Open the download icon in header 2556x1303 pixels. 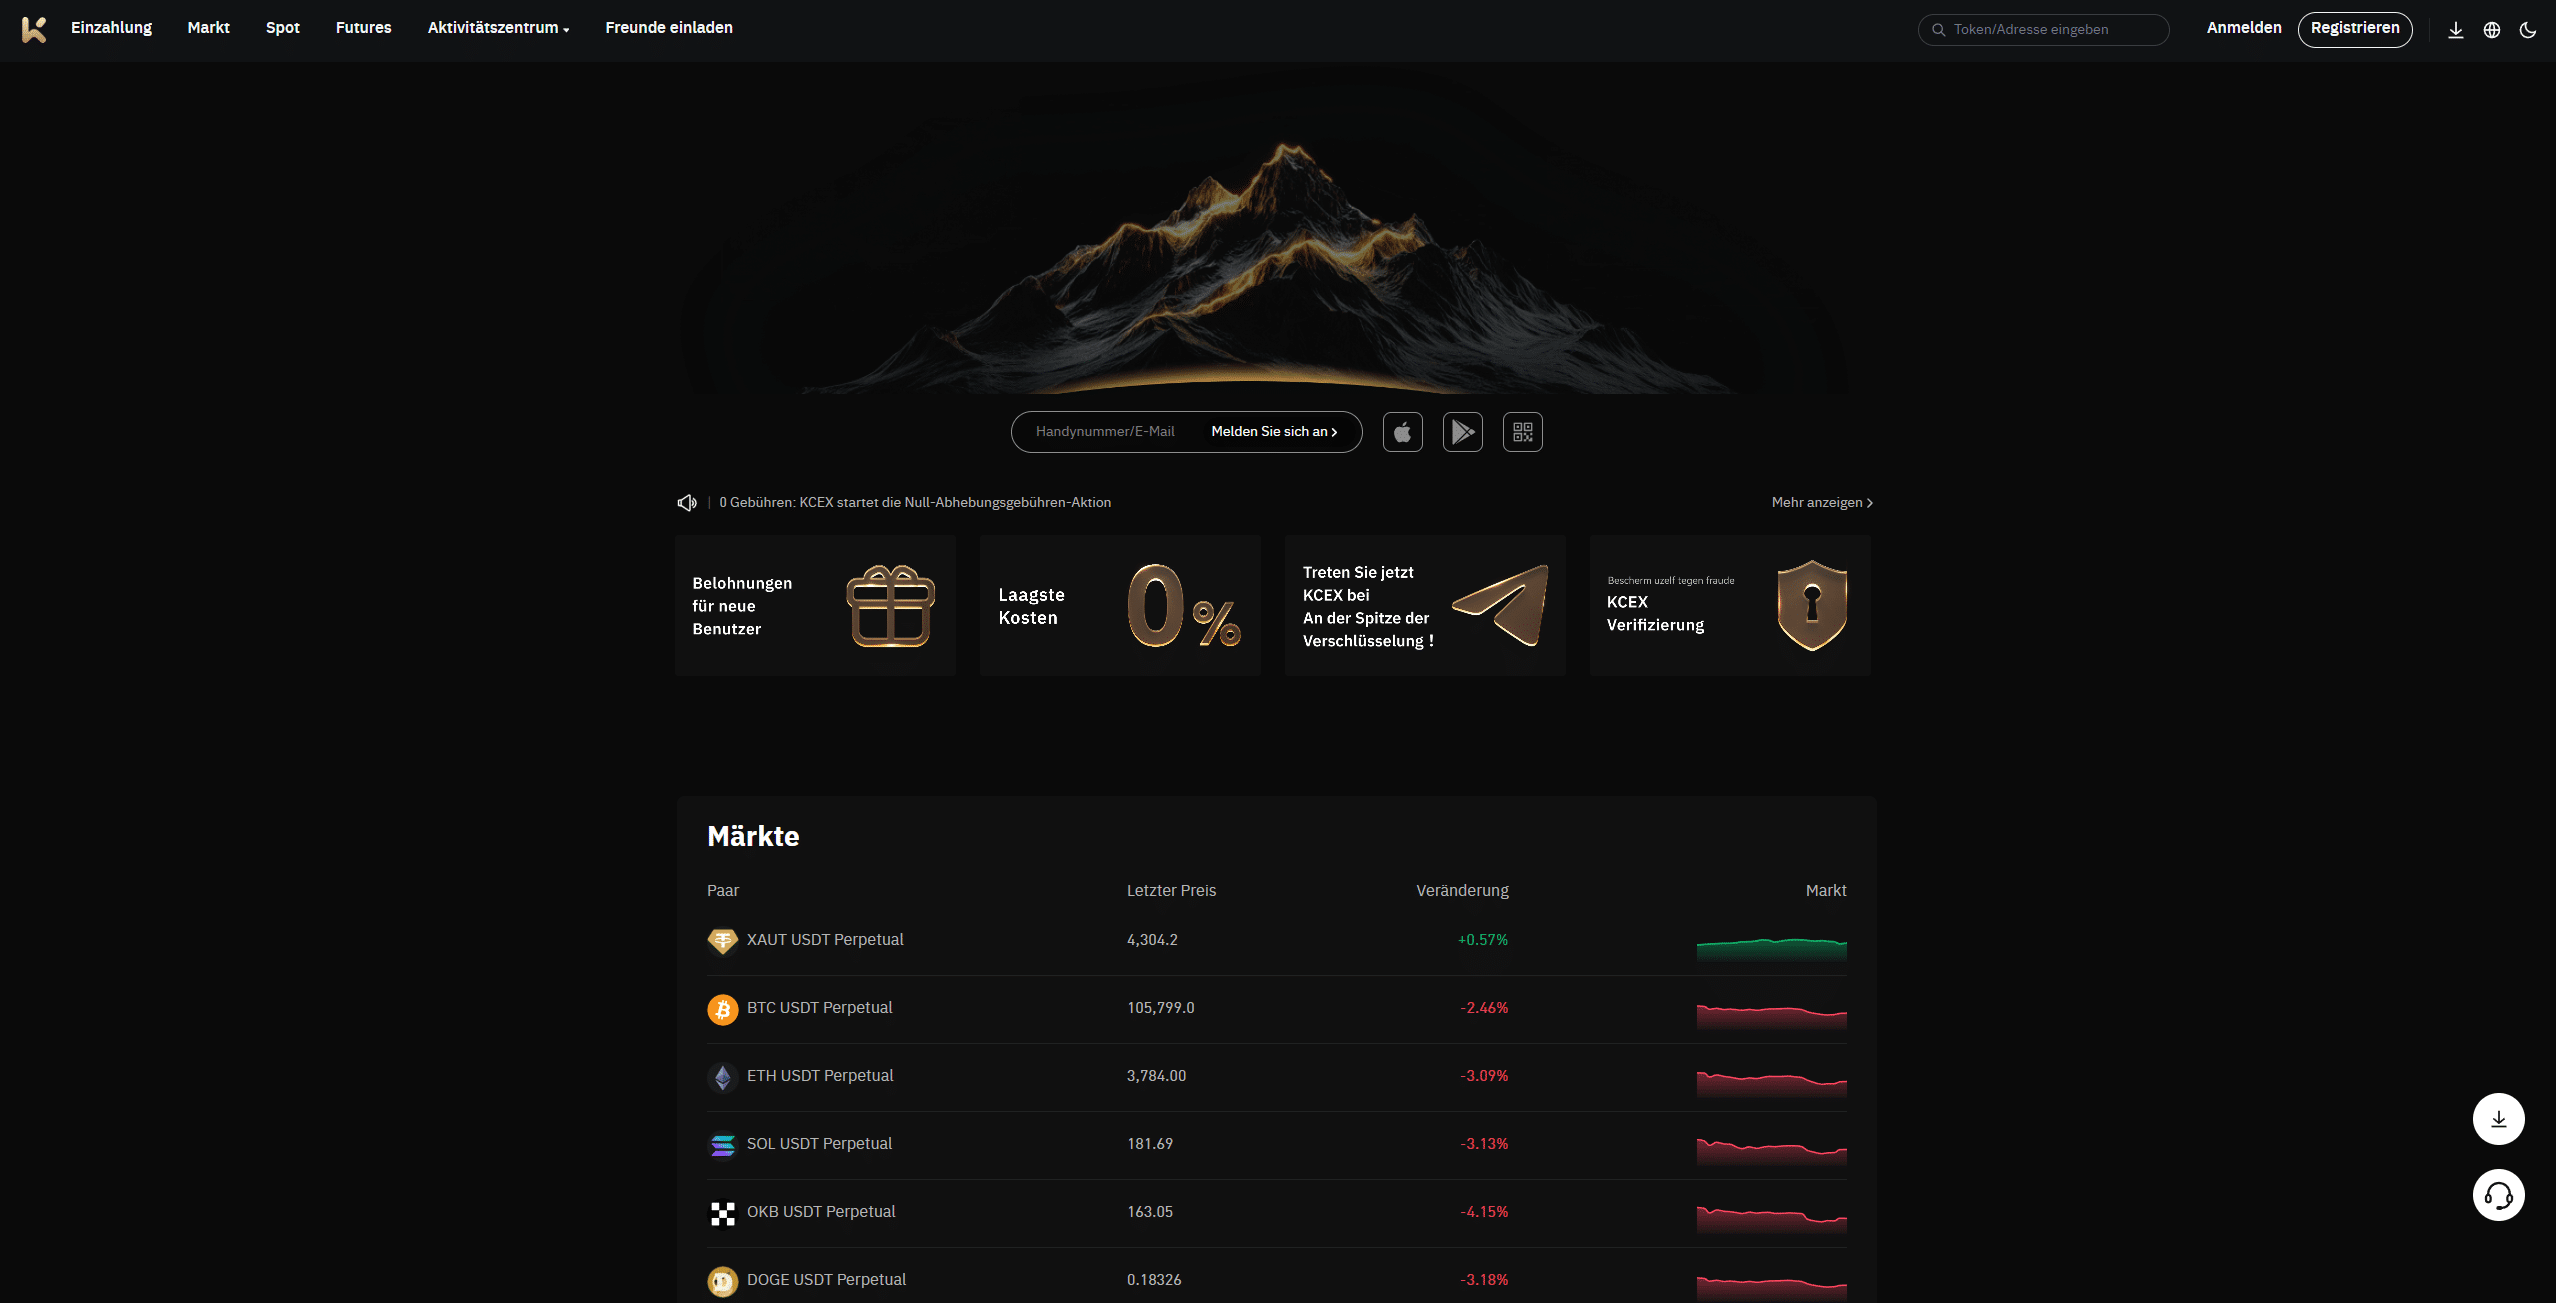click(2455, 30)
